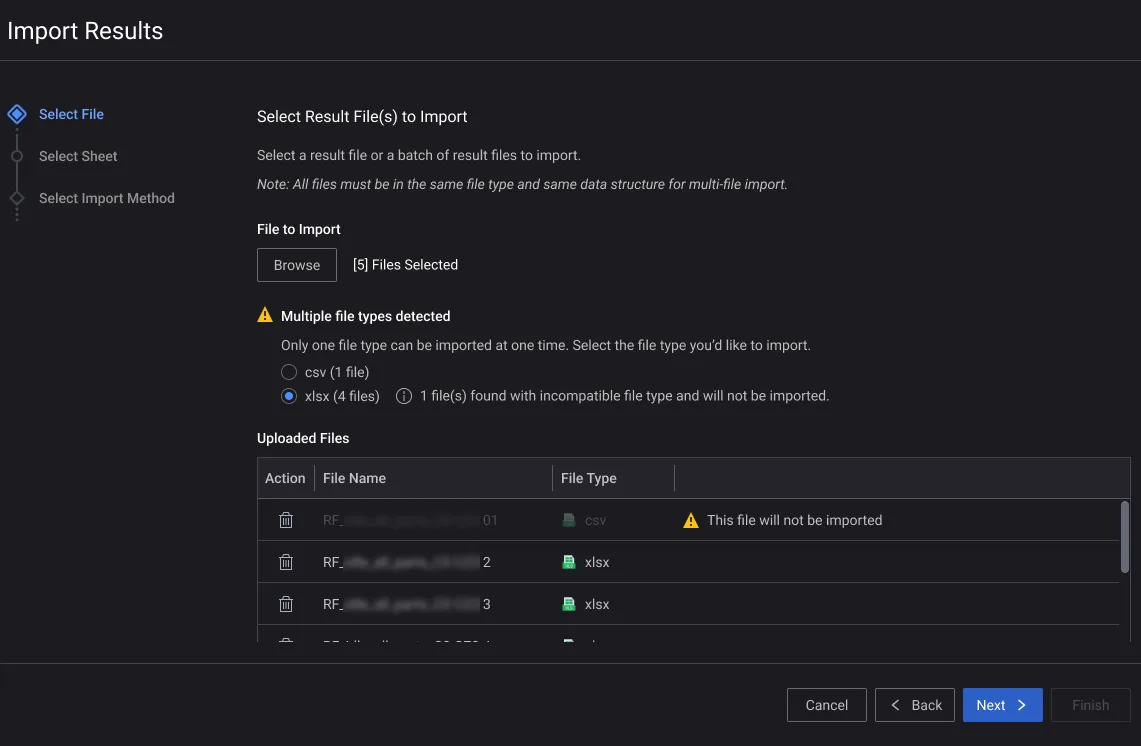Click the Action column header
Image resolution: width=1141 pixels, height=746 pixels.
[x=285, y=478]
